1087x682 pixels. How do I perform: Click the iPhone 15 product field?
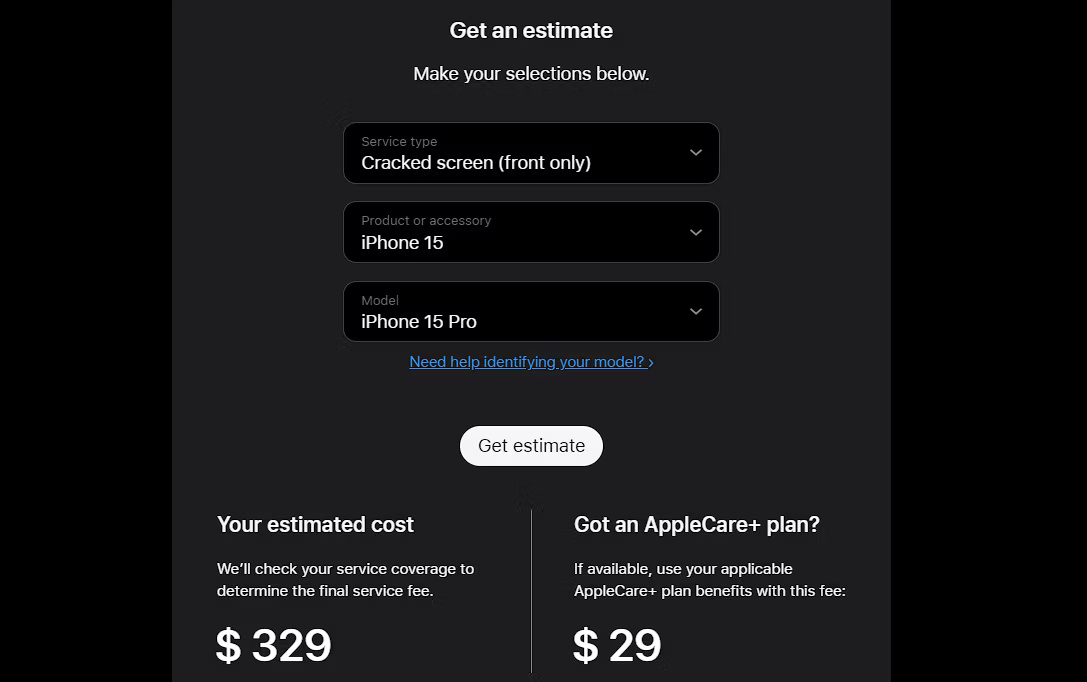tap(403, 242)
